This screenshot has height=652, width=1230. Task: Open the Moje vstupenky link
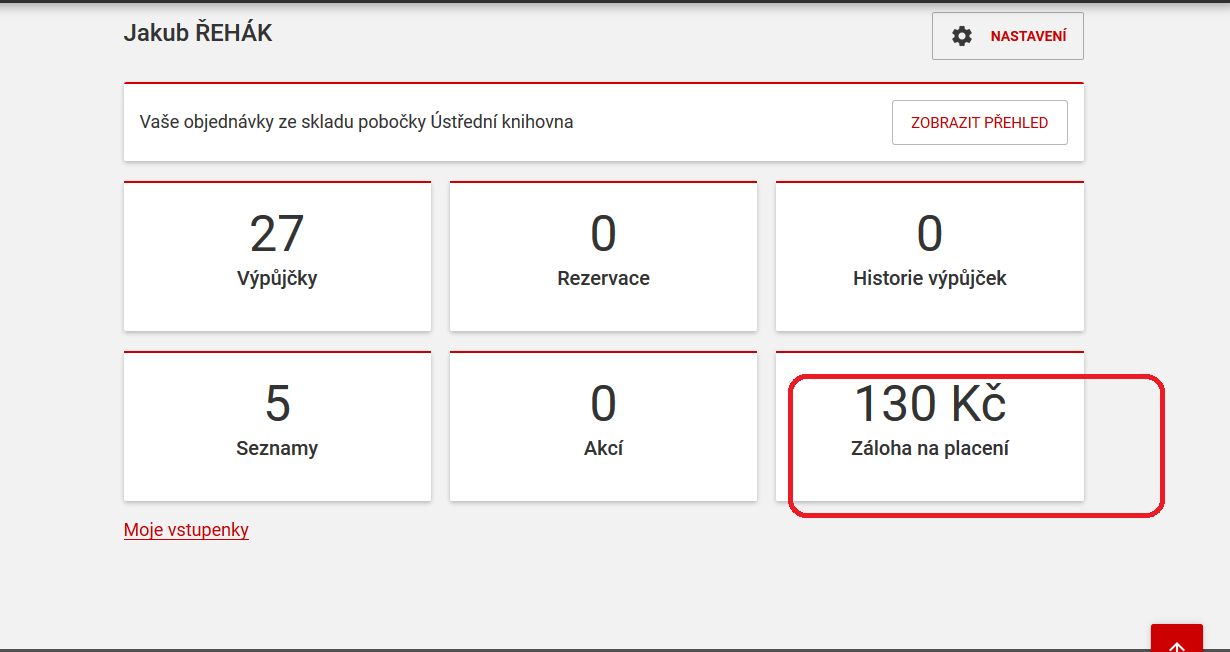(186, 530)
